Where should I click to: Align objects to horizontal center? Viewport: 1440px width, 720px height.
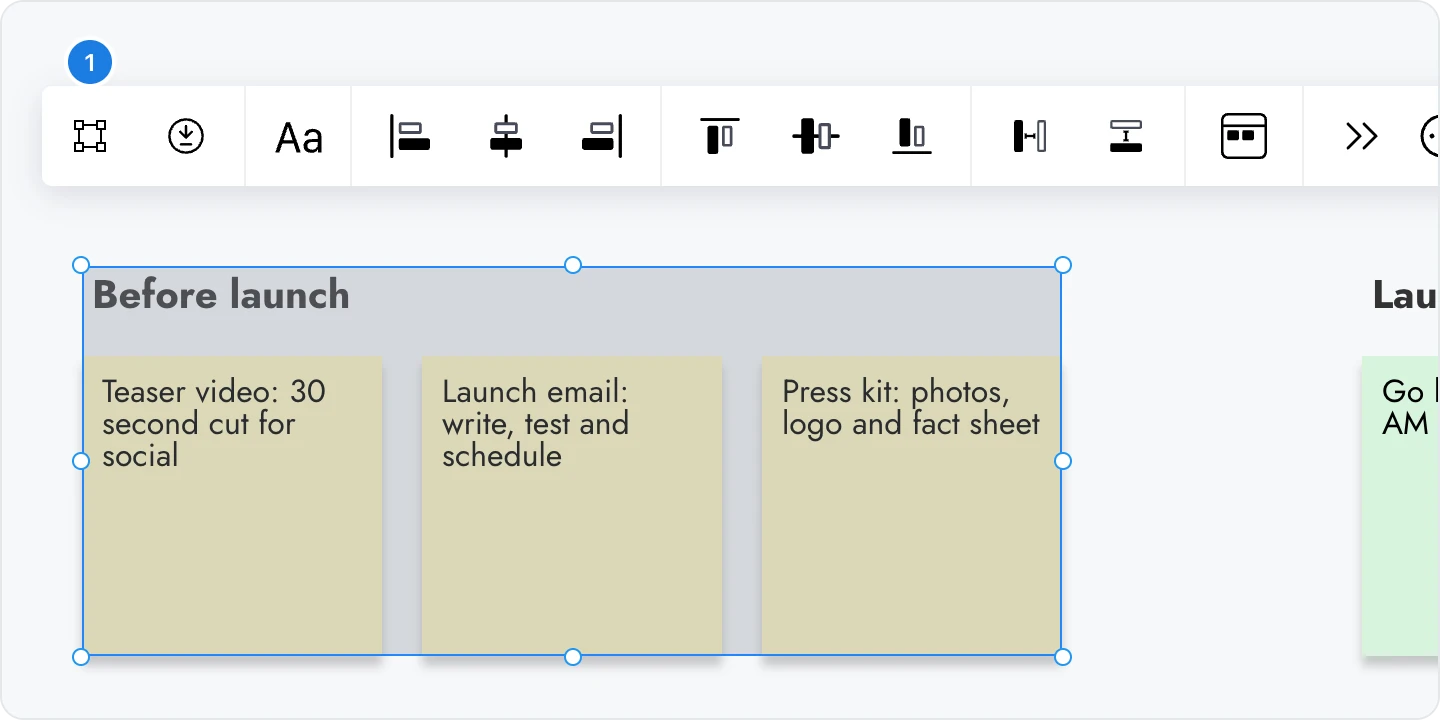pos(506,136)
